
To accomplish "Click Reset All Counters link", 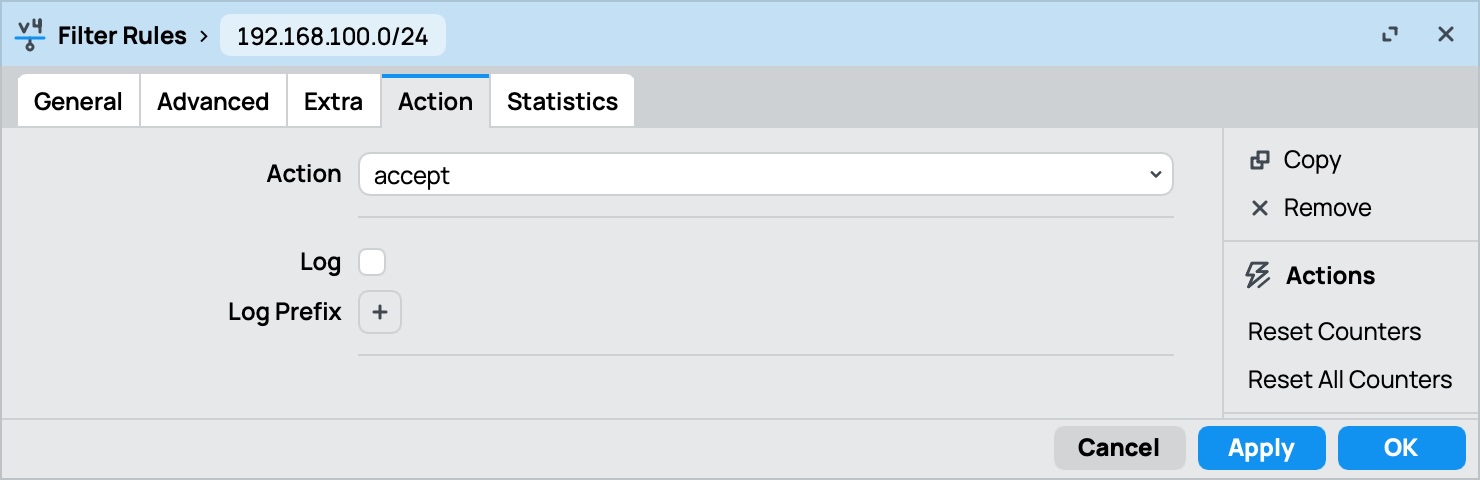I will coord(1349,379).
